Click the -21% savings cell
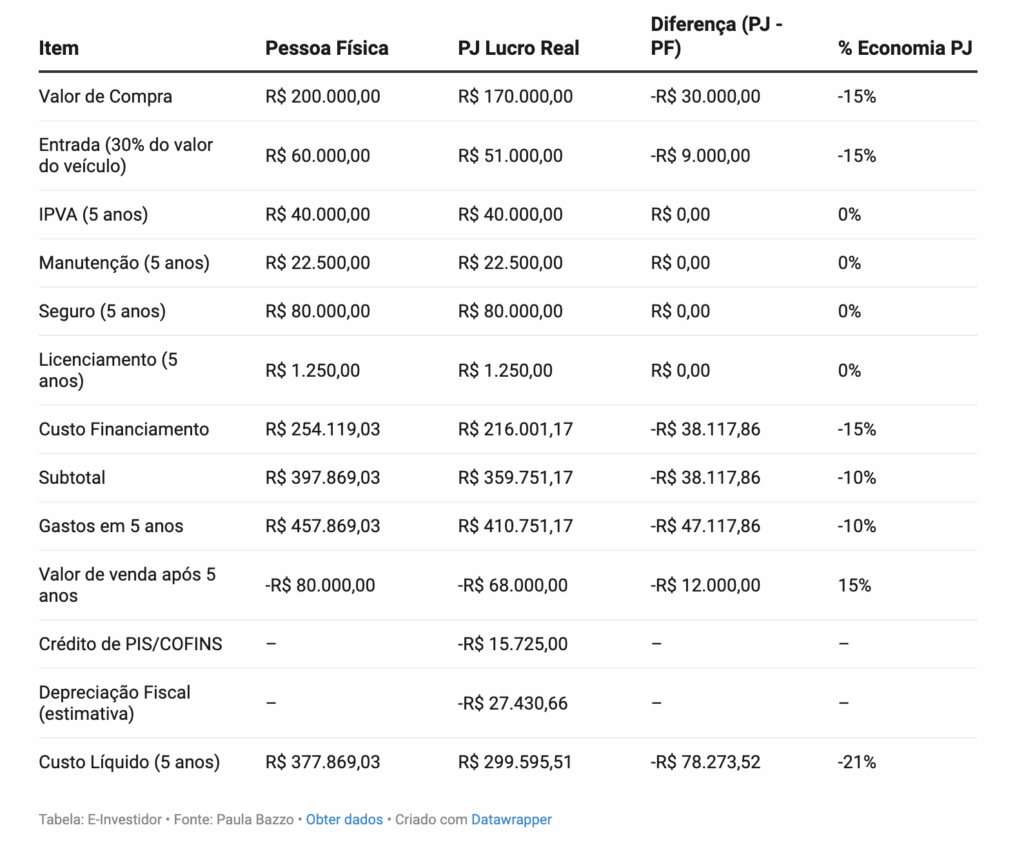Screen dimensions: 1024x845 tap(857, 762)
